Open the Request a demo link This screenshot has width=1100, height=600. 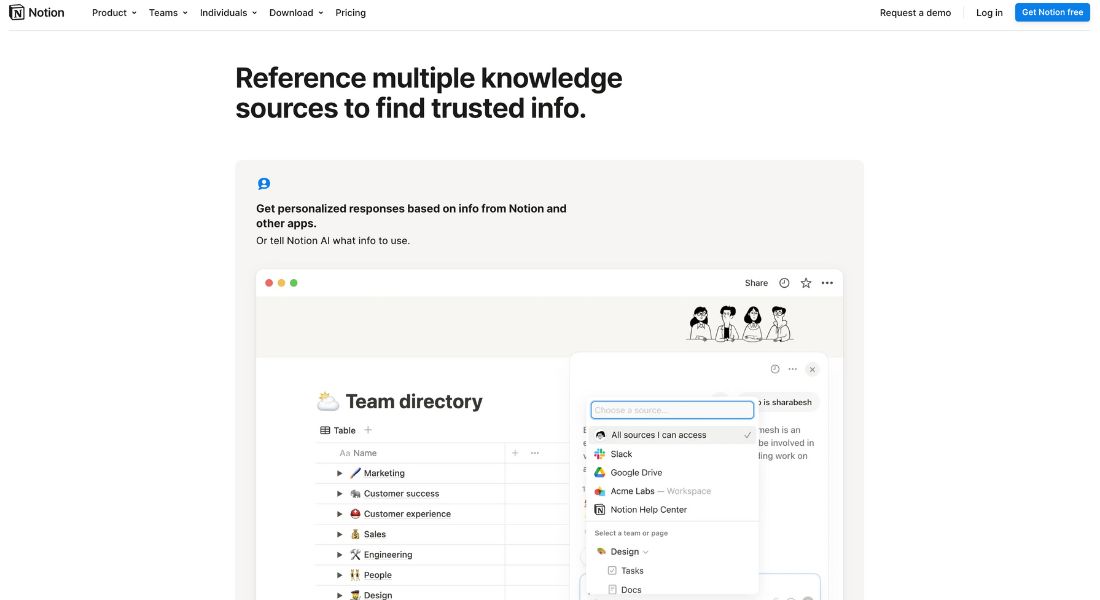[915, 12]
